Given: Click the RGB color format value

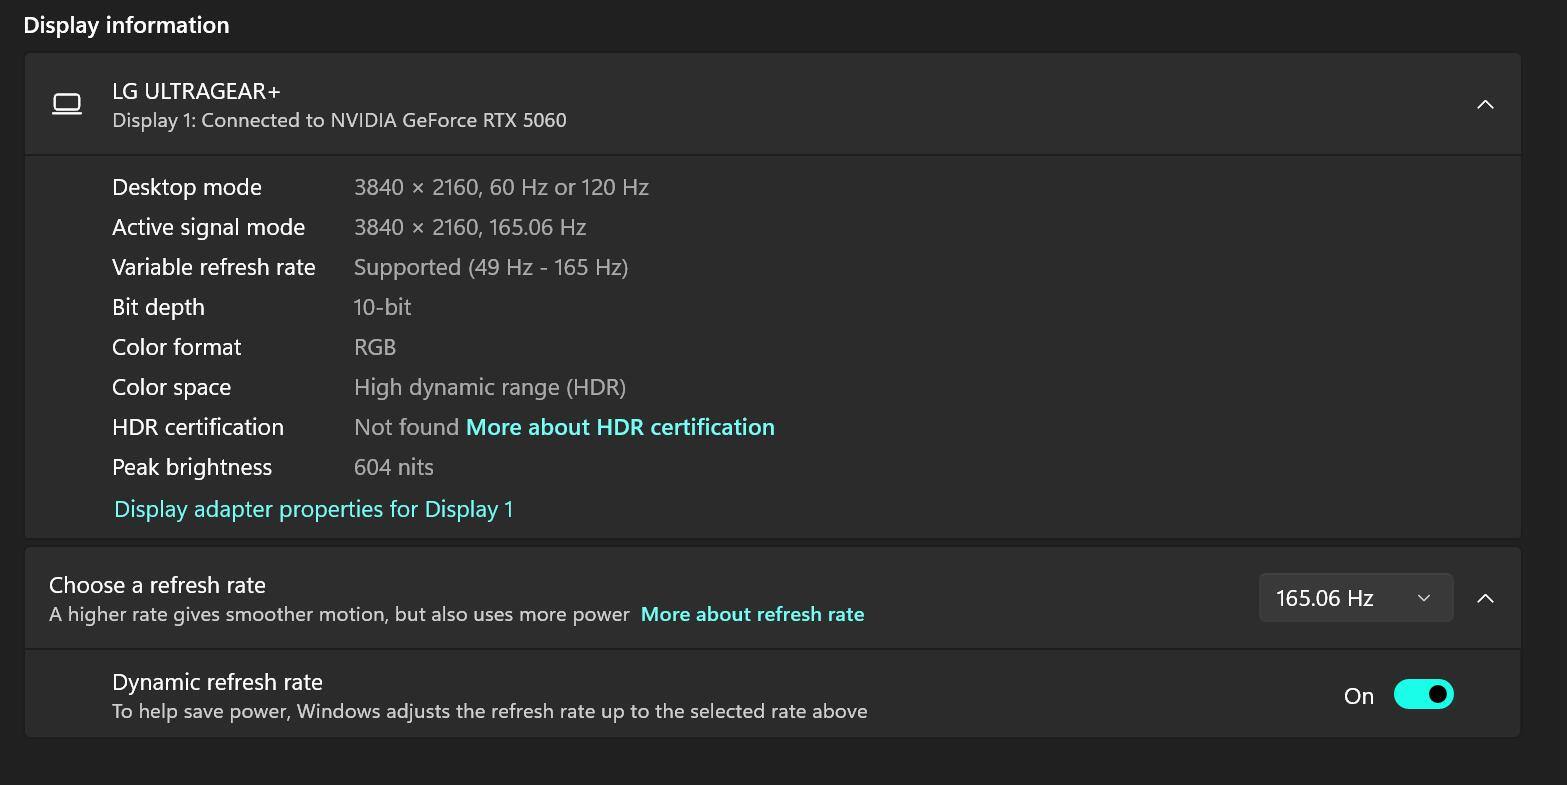Looking at the screenshot, I should tap(375, 347).
